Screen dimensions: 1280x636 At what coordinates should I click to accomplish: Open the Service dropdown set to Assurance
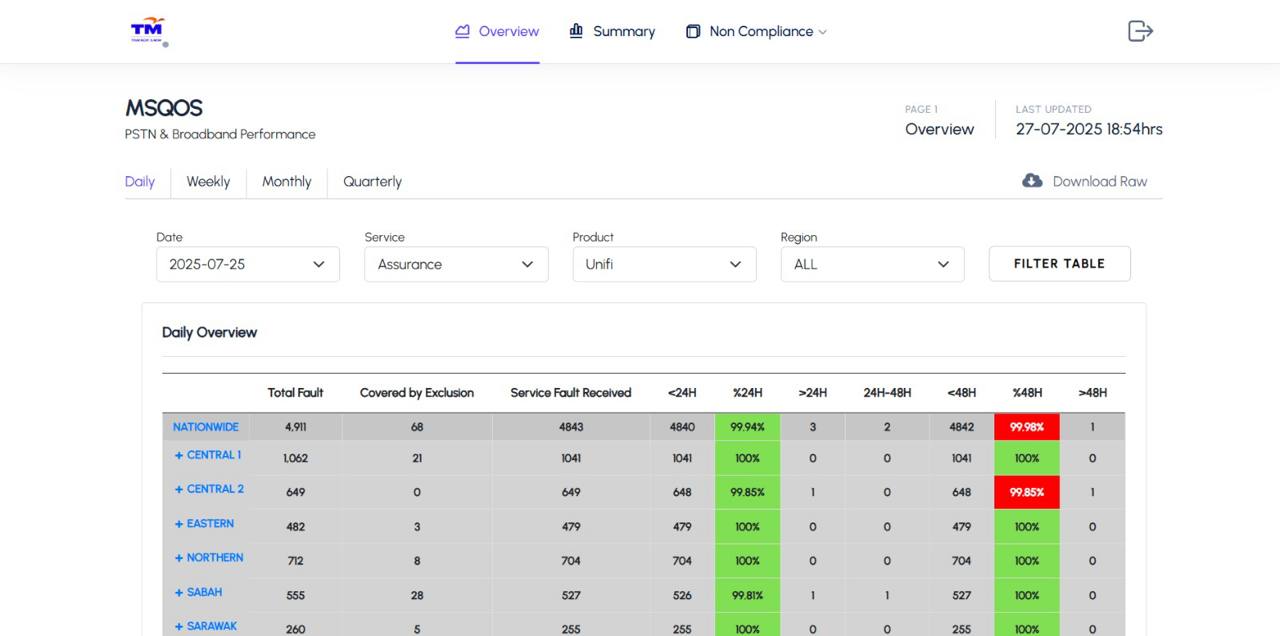pyautogui.click(x=456, y=264)
